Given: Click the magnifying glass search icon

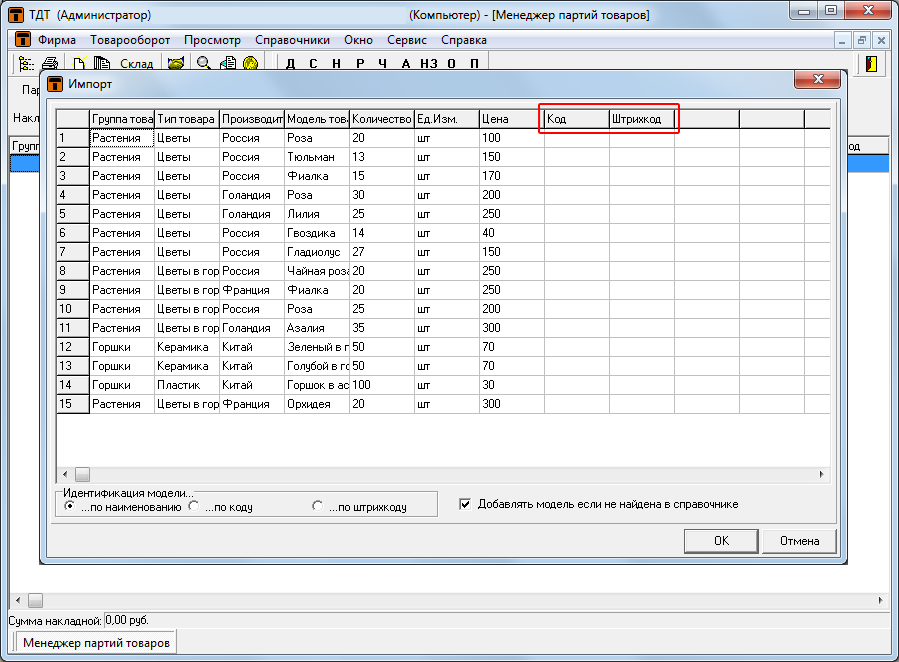Looking at the screenshot, I should pyautogui.click(x=204, y=63).
